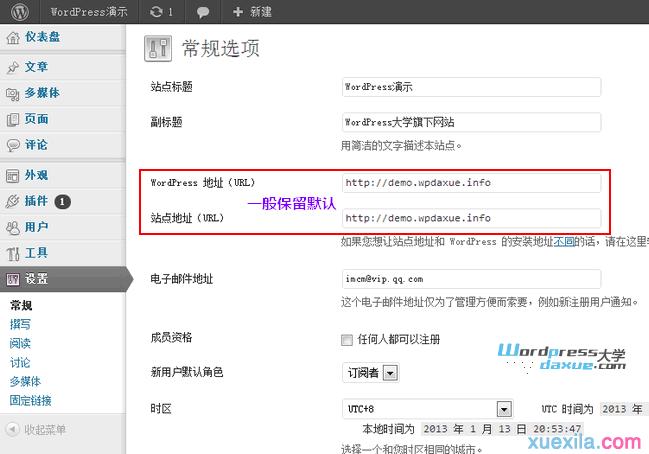Open the updates refresh icon
The image size is (649, 454).
click(x=156, y=12)
